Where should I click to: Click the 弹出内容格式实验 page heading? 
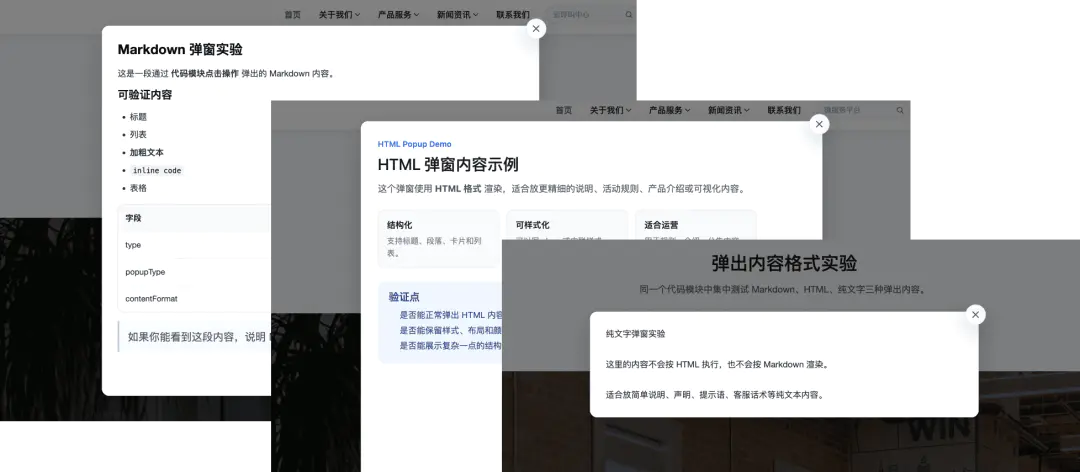click(784, 263)
